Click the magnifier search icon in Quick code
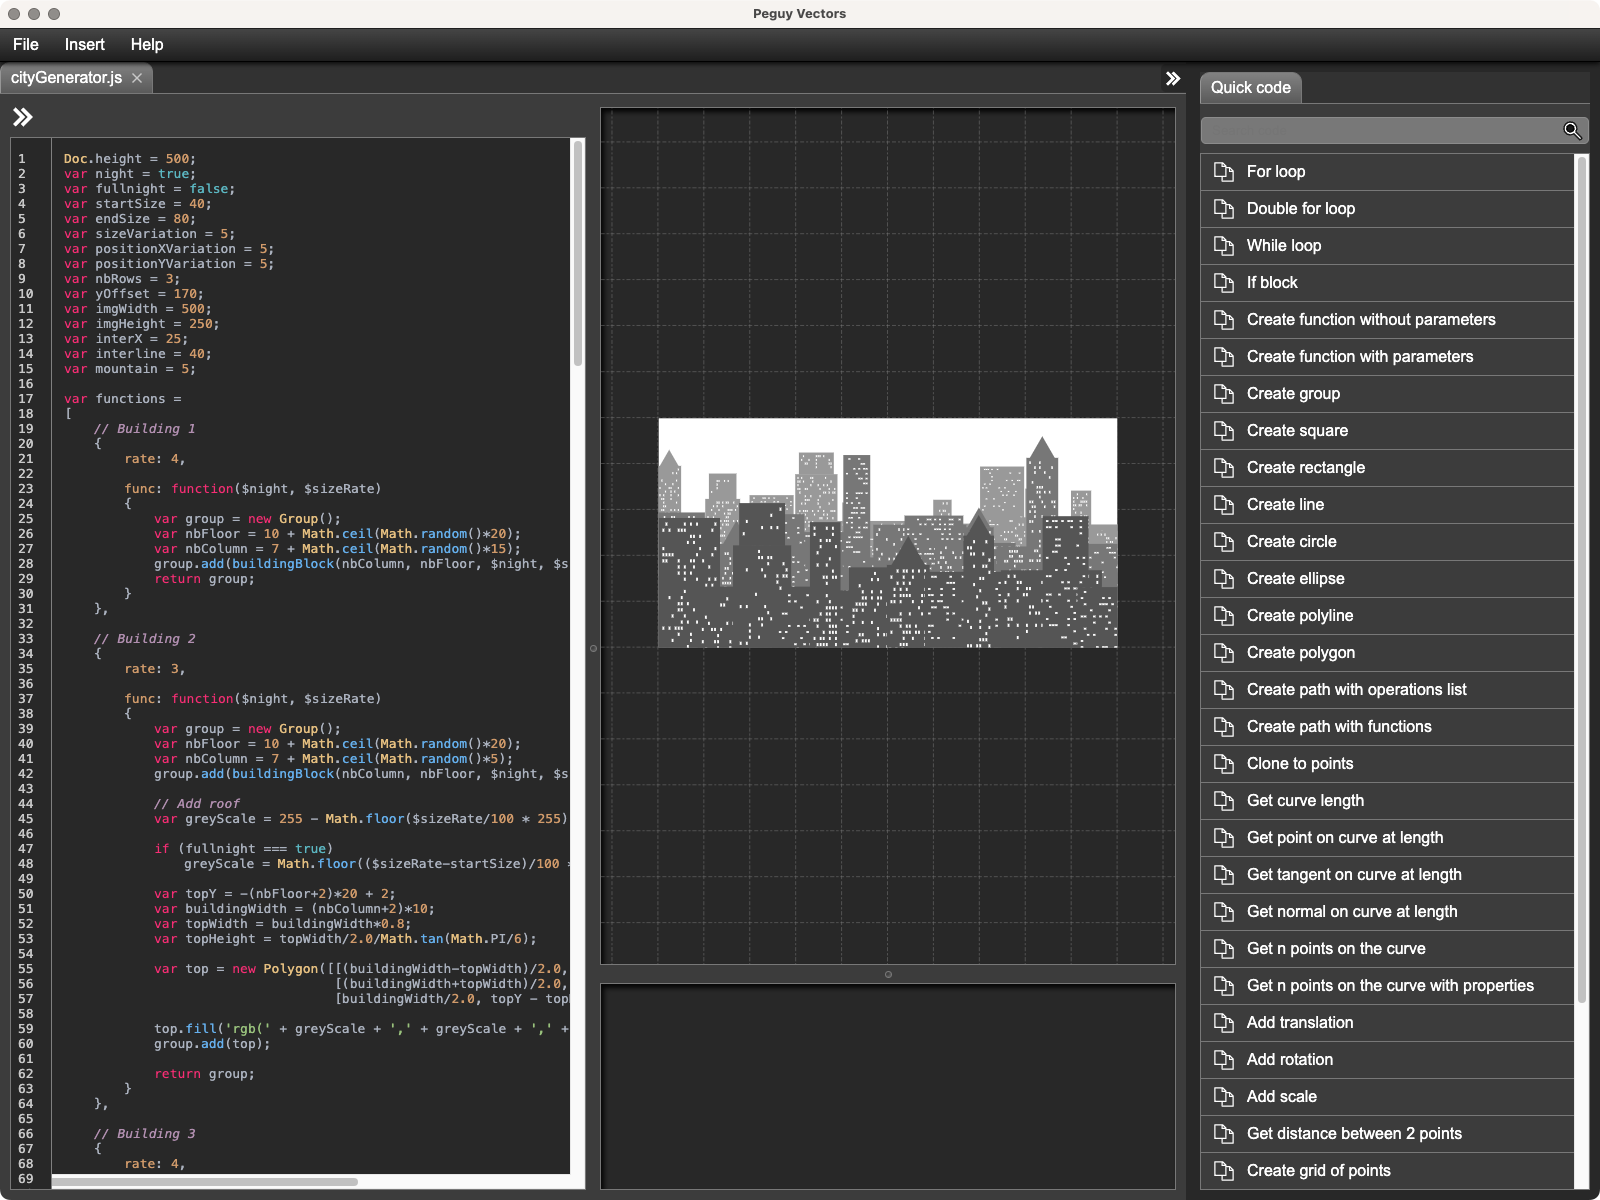 1572,130
